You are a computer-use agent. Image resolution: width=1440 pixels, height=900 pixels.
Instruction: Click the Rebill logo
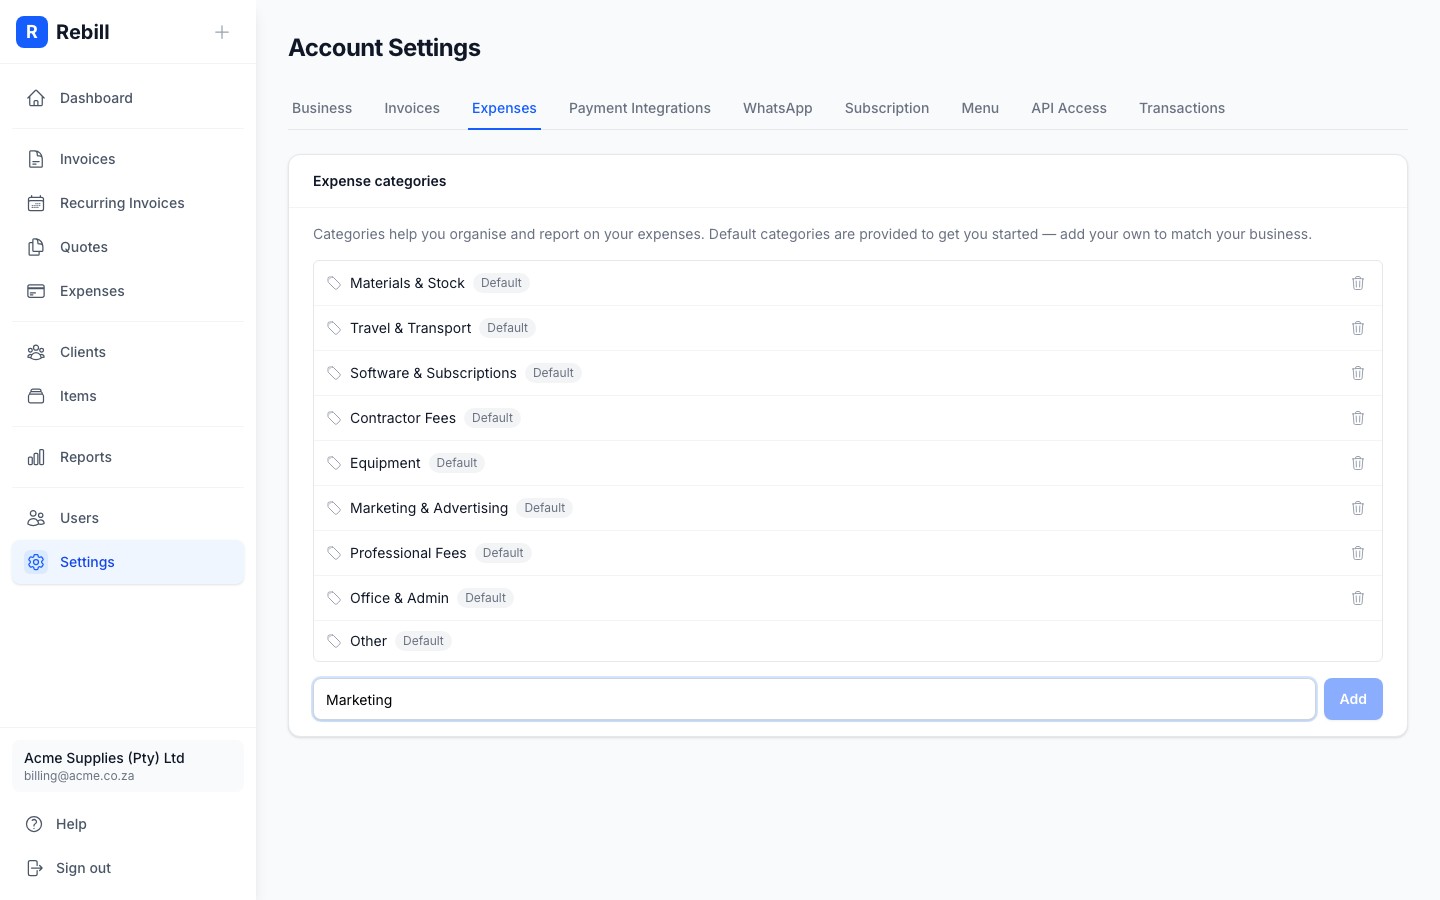coord(32,32)
